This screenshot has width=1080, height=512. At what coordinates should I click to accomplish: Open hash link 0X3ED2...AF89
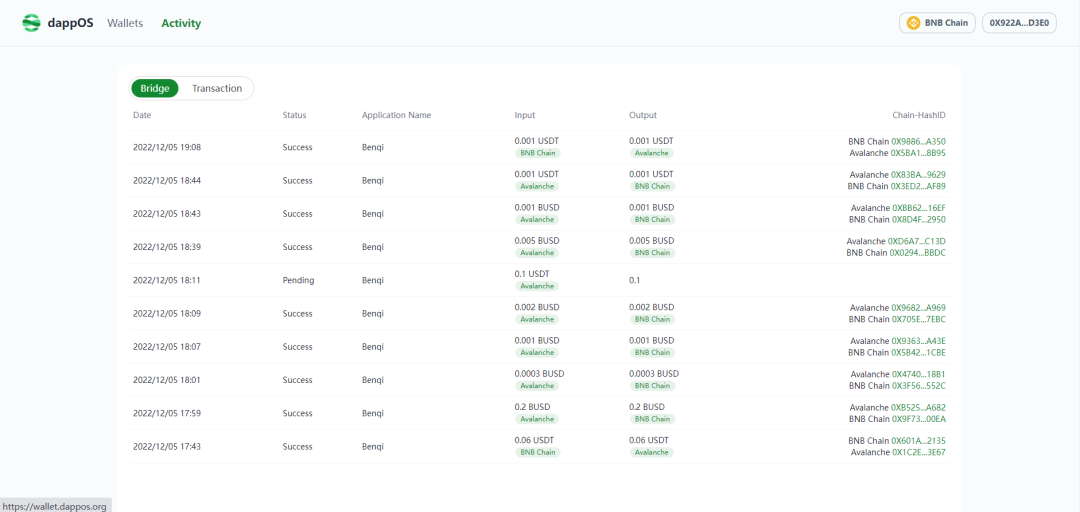pos(918,186)
